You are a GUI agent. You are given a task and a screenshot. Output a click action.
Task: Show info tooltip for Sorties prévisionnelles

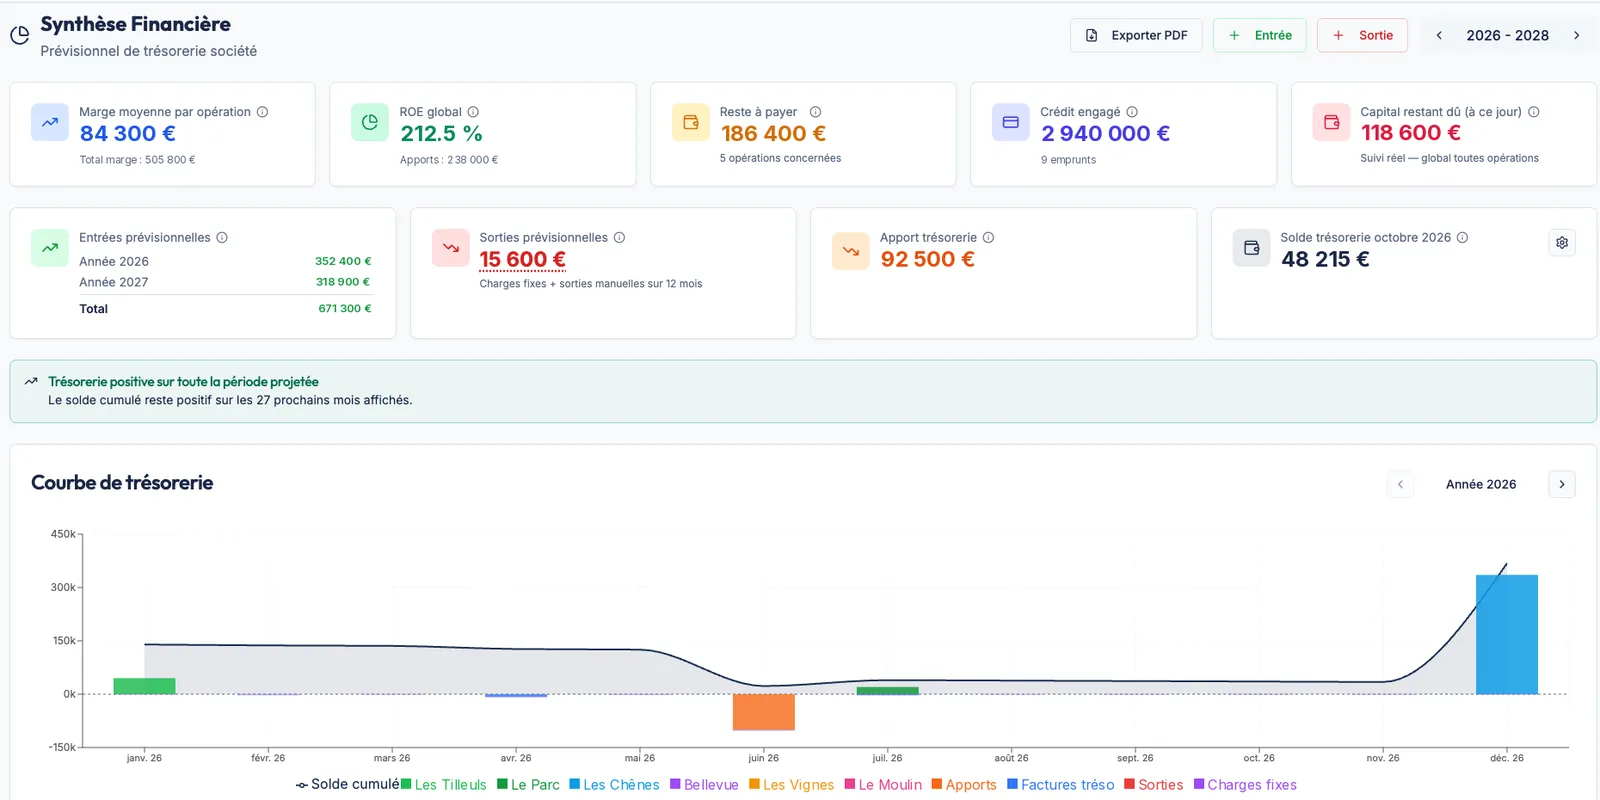pos(619,238)
